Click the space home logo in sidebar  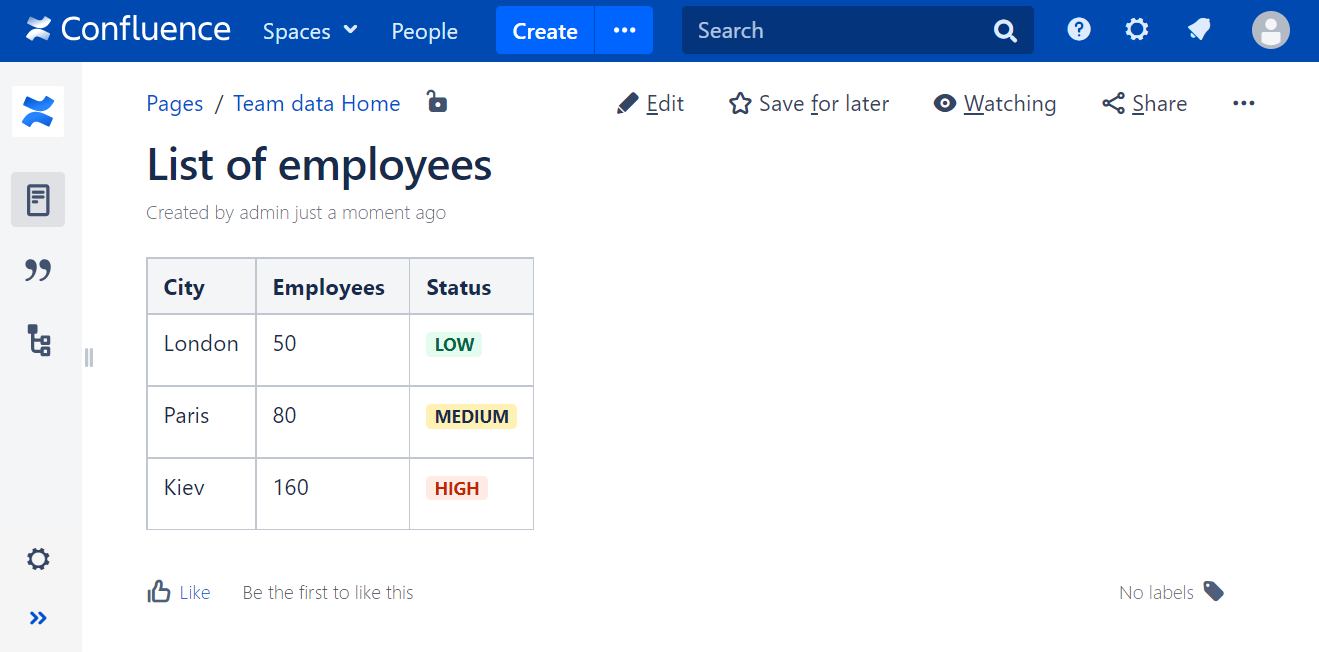pos(38,111)
